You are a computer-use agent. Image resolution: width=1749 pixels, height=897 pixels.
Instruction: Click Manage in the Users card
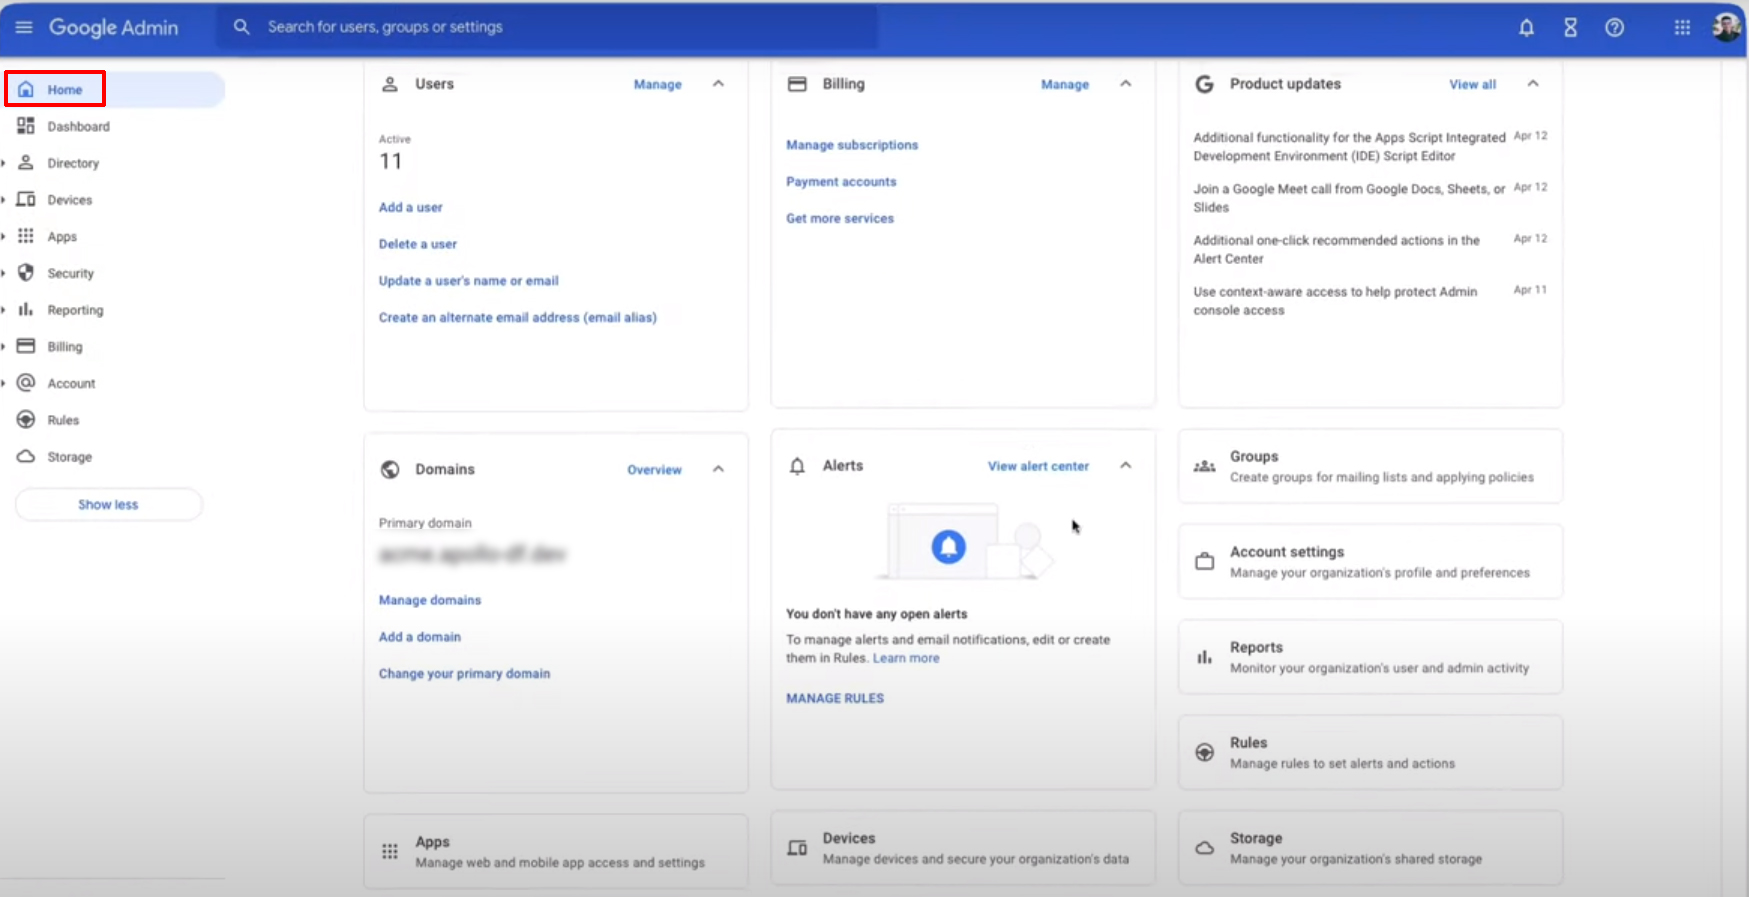[x=658, y=85]
